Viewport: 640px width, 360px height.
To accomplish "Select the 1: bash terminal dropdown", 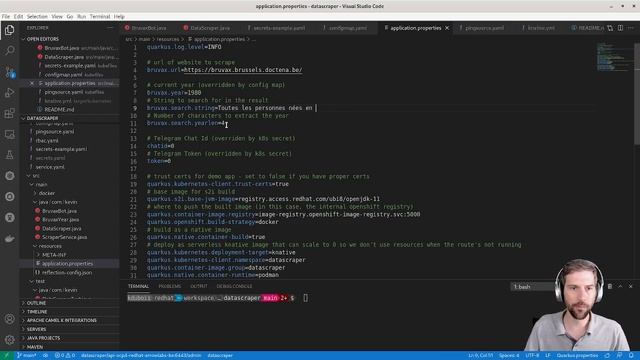I will [x=534, y=287].
